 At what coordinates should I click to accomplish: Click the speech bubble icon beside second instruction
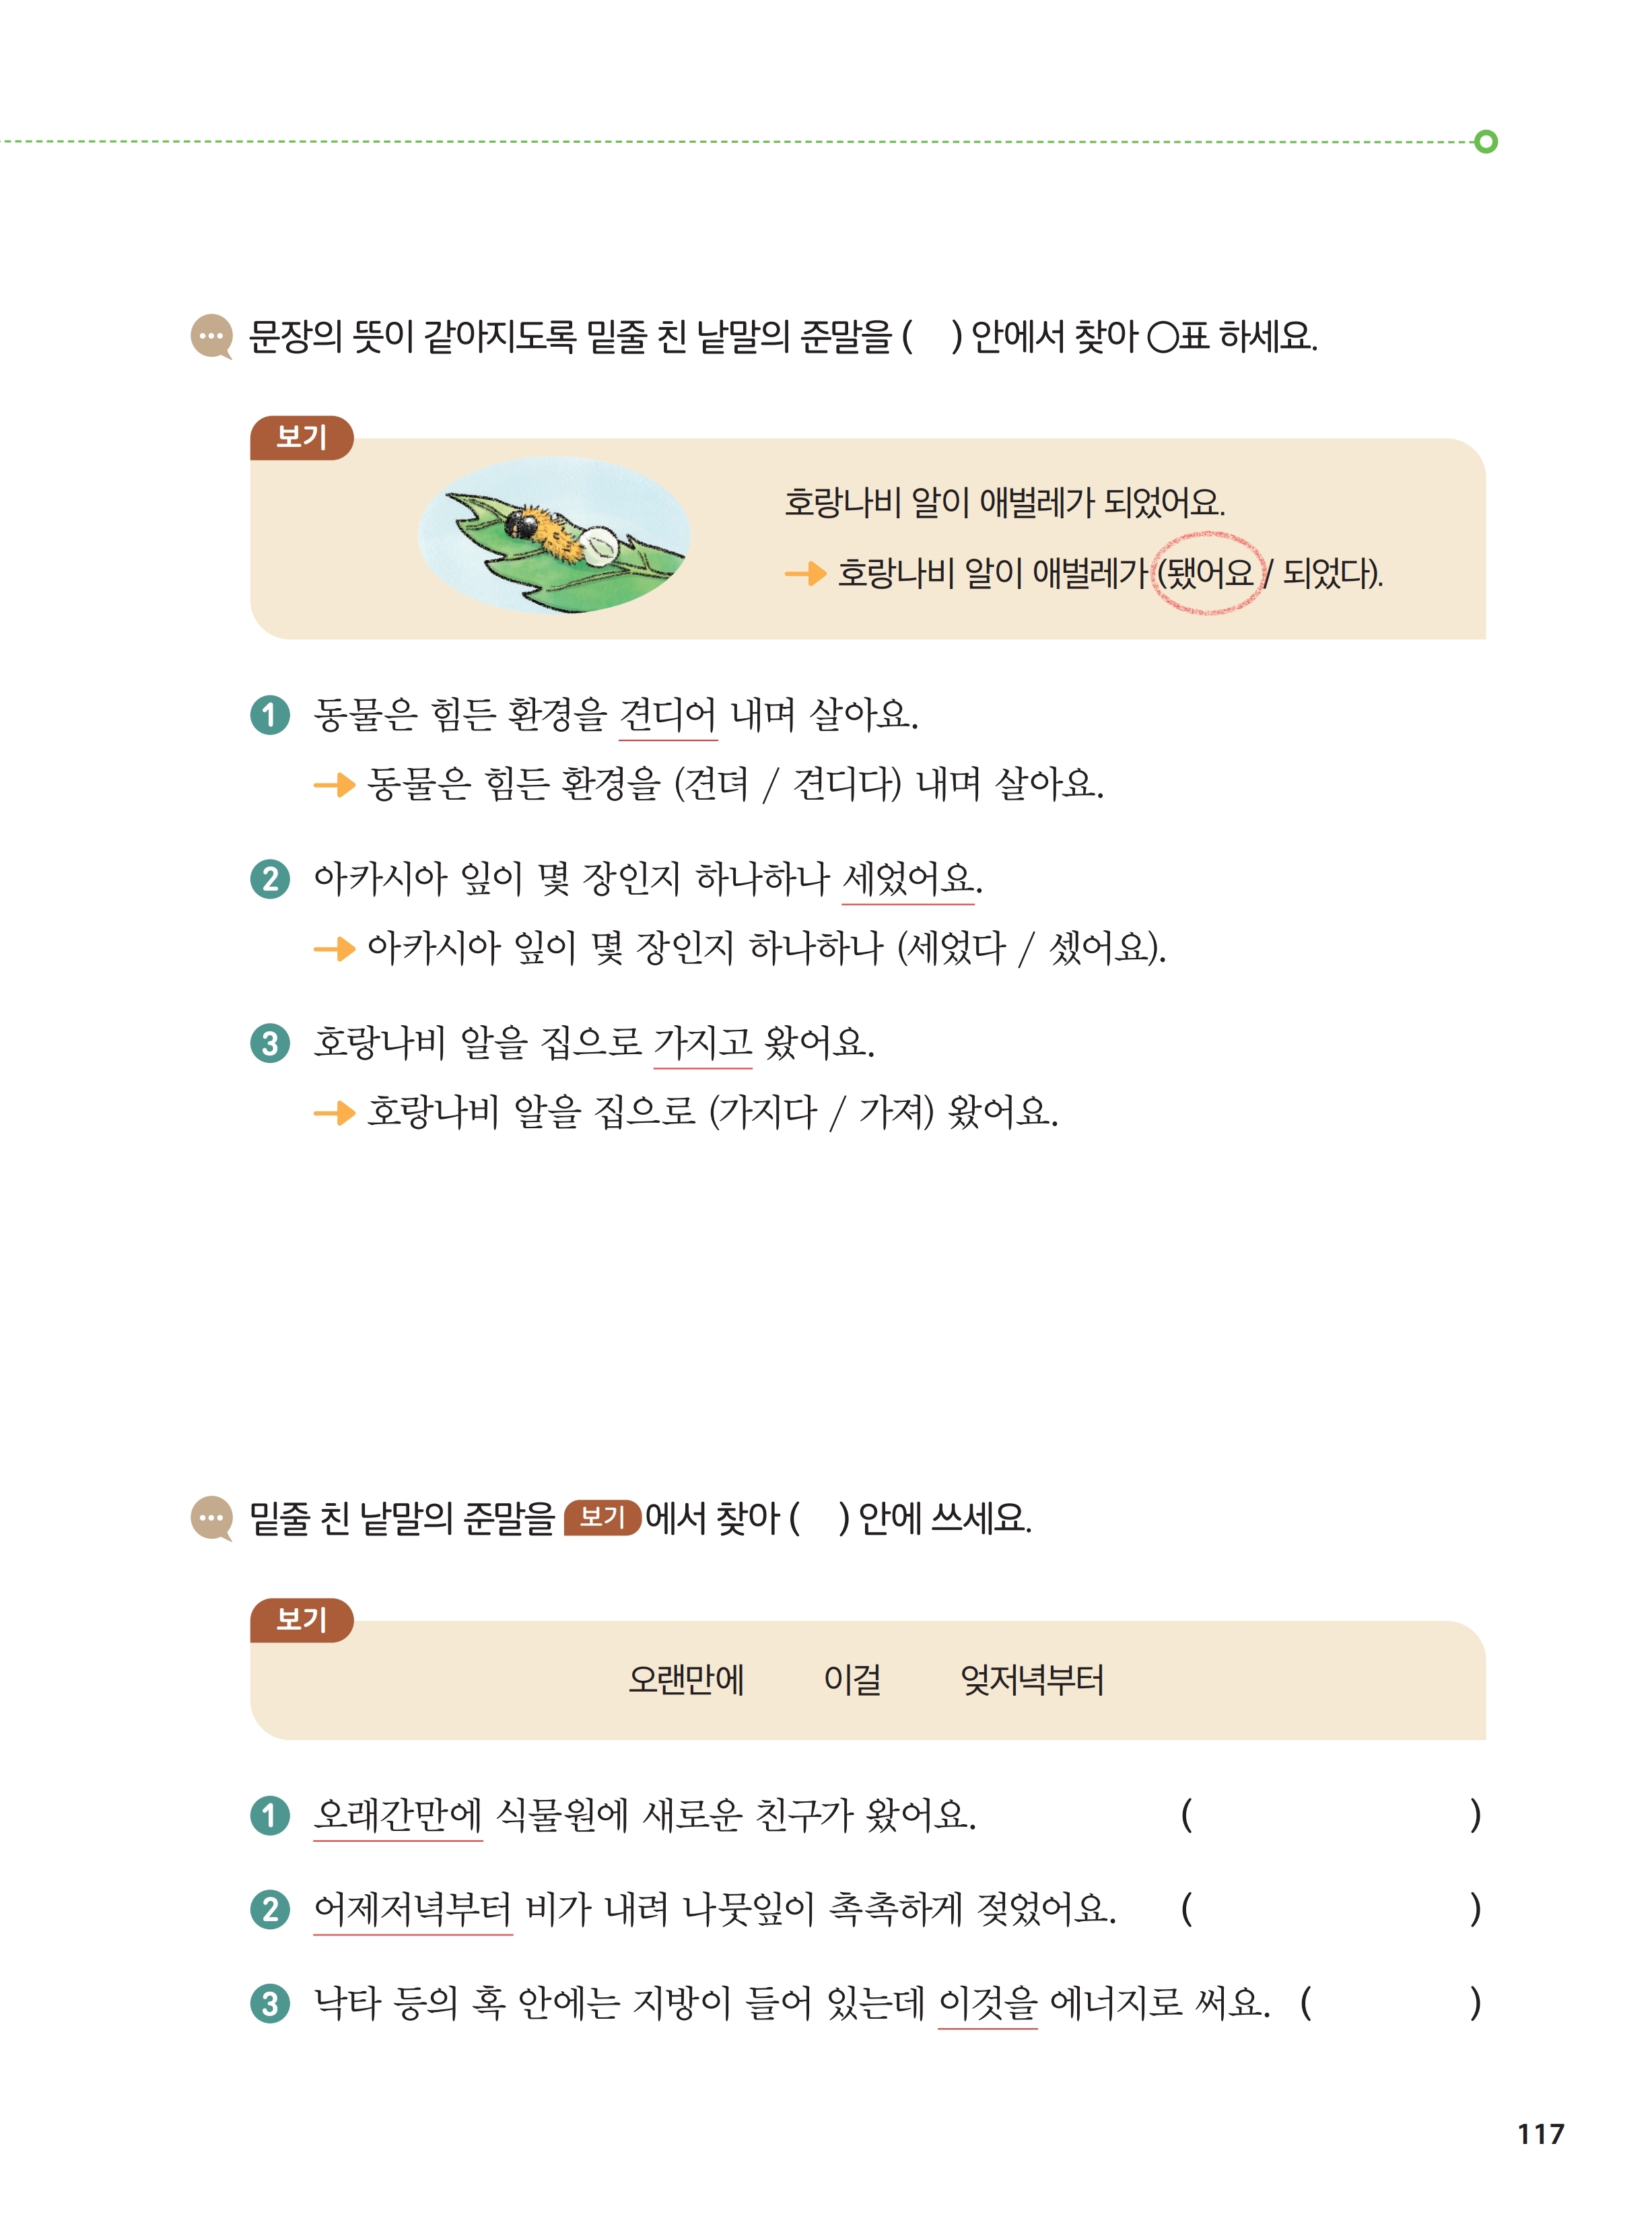211,1519
